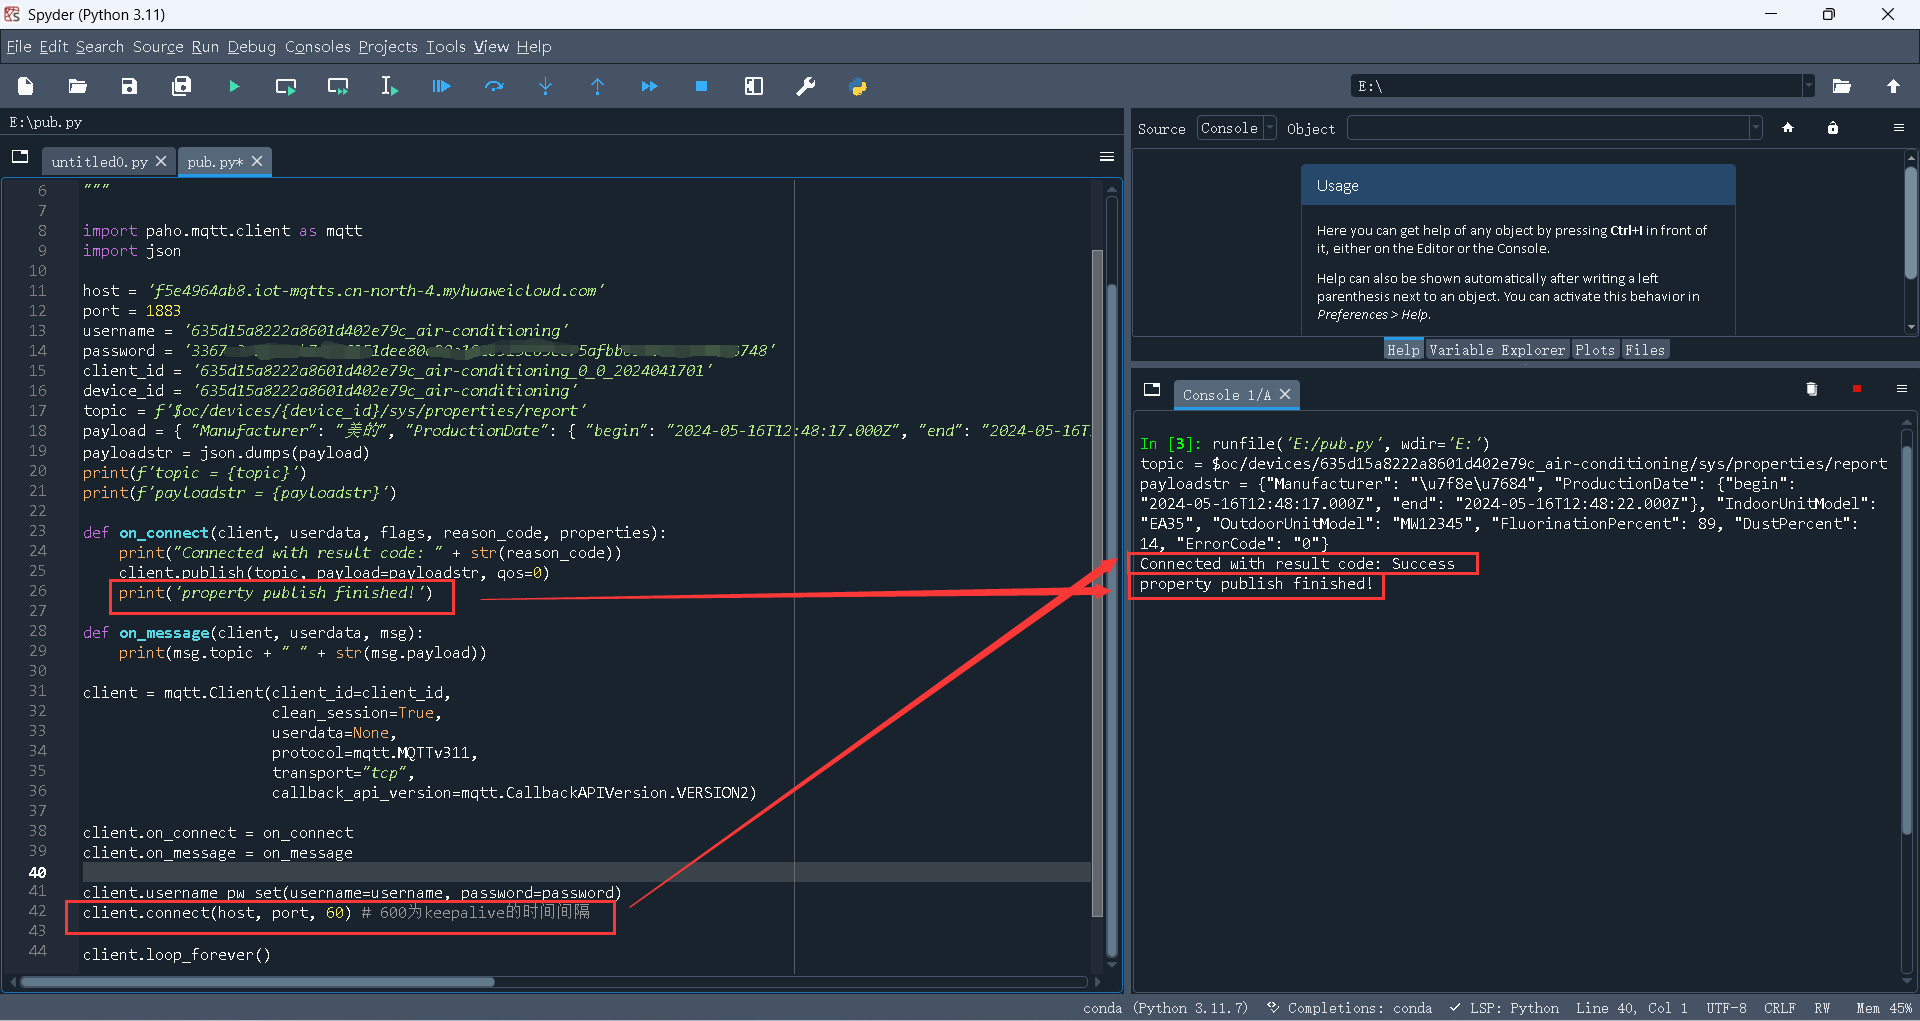
Task: Click the Run file play icon
Action: pos(234,87)
